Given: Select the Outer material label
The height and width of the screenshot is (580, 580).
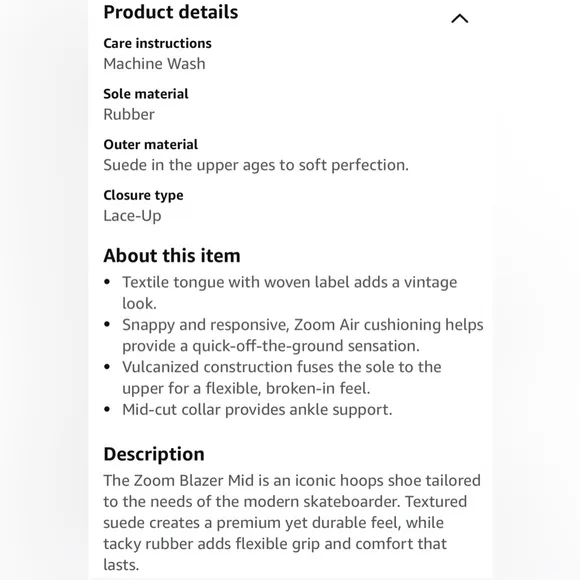Looking at the screenshot, I should coord(151,144).
